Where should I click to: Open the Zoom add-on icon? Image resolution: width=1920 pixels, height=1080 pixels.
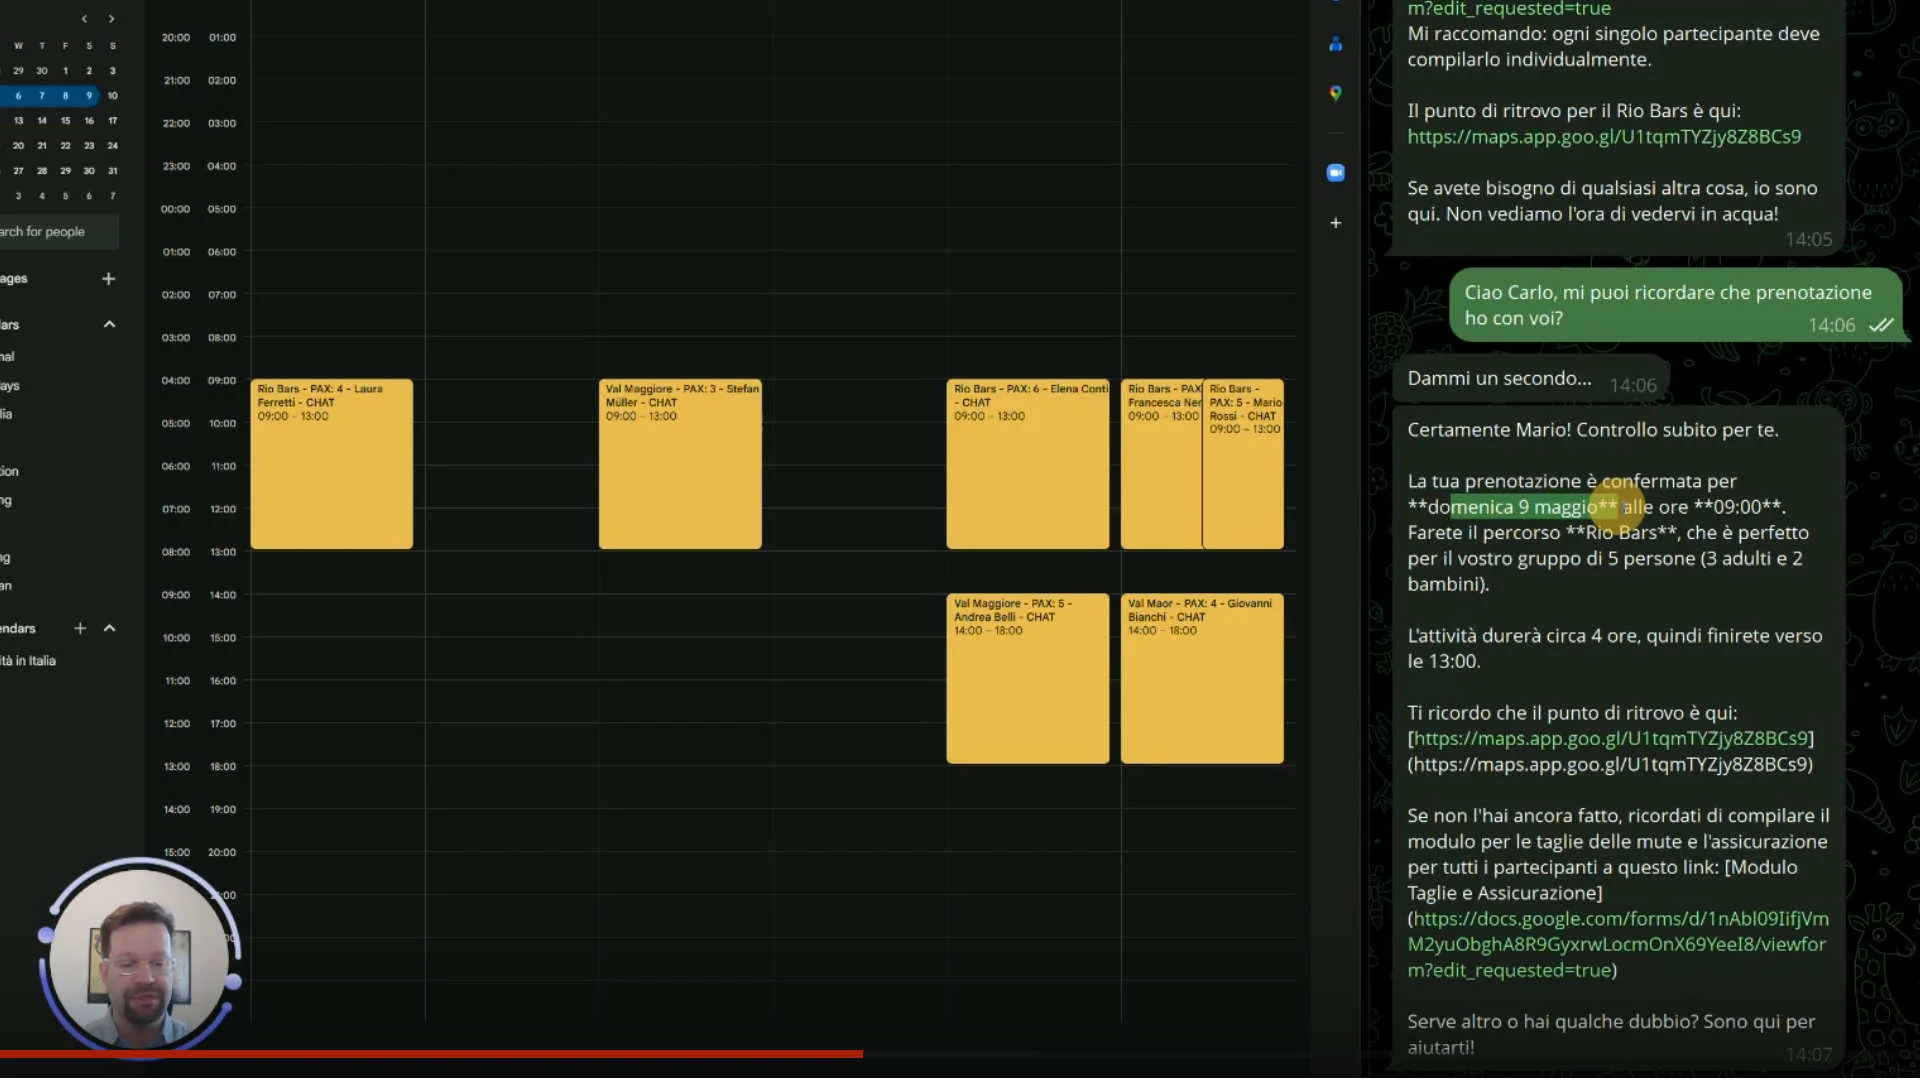[1335, 173]
